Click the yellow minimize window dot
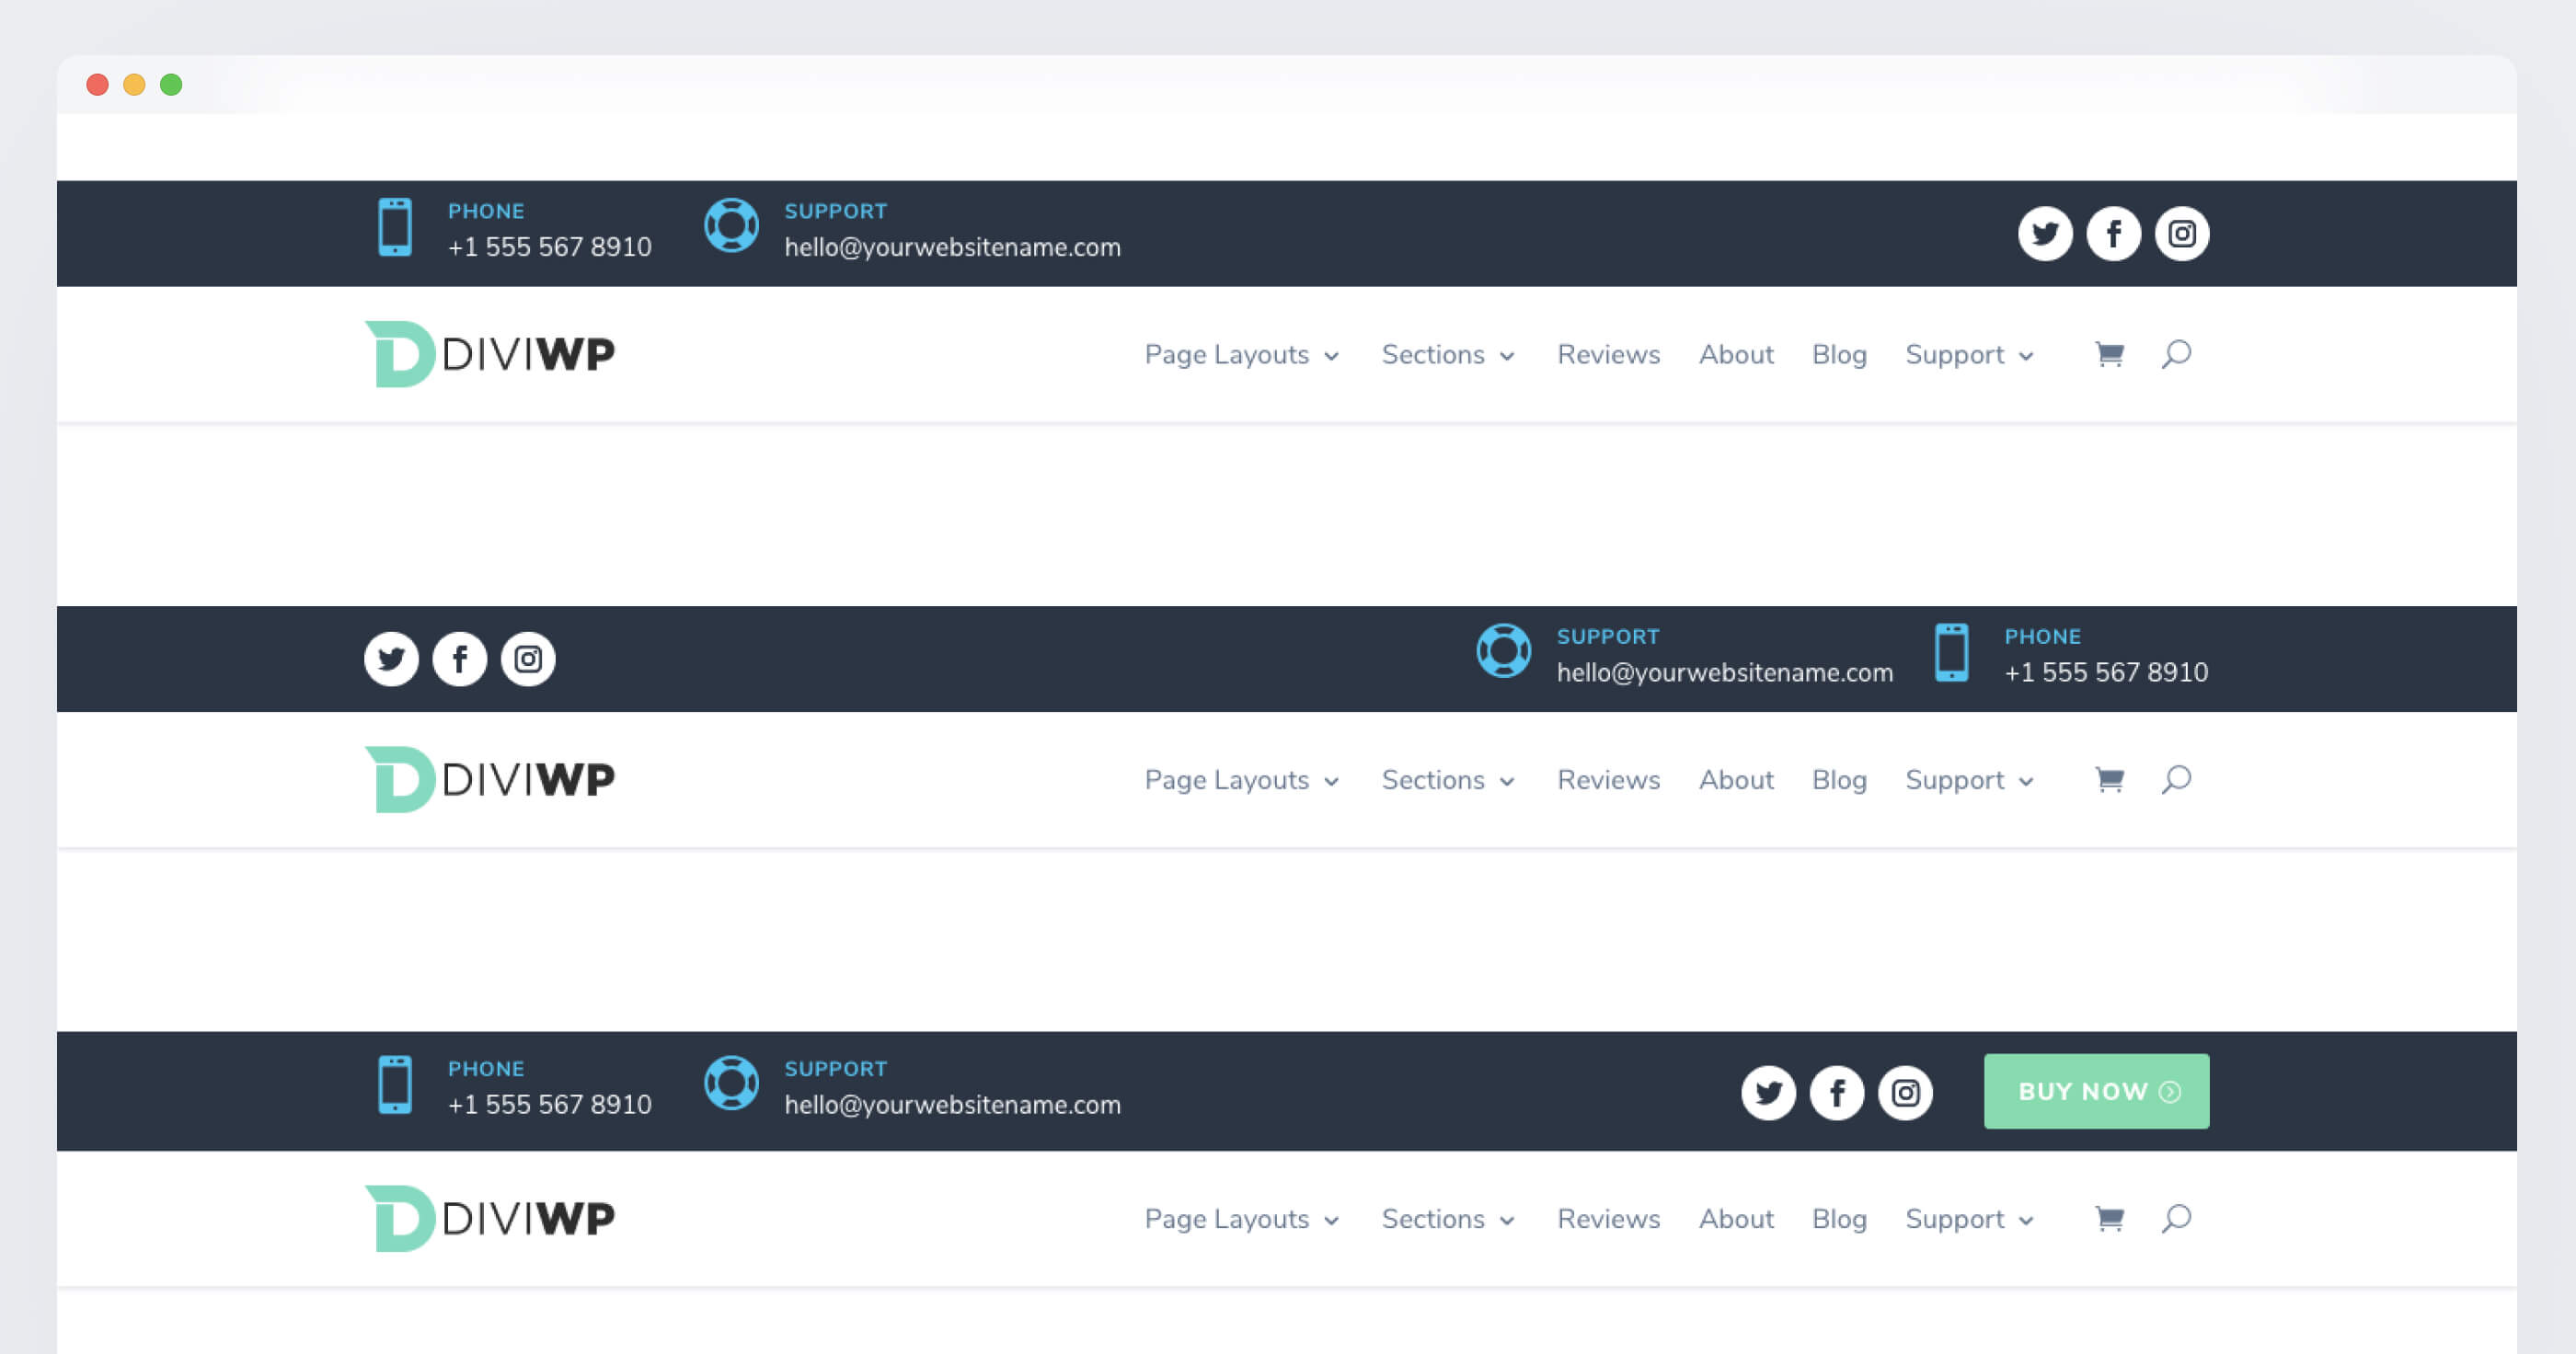This screenshot has height=1354, width=2576. click(134, 85)
